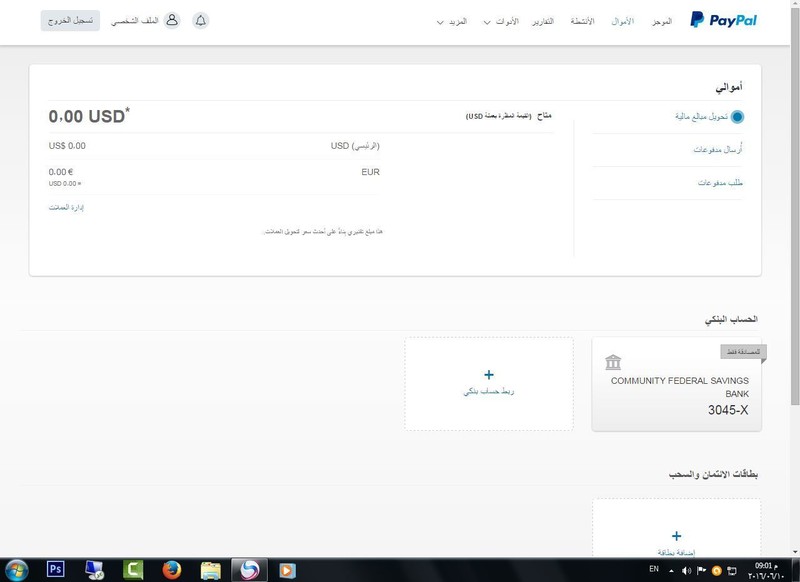Click the volume speaker tray icon
800x582 pixels.
(x=686, y=570)
